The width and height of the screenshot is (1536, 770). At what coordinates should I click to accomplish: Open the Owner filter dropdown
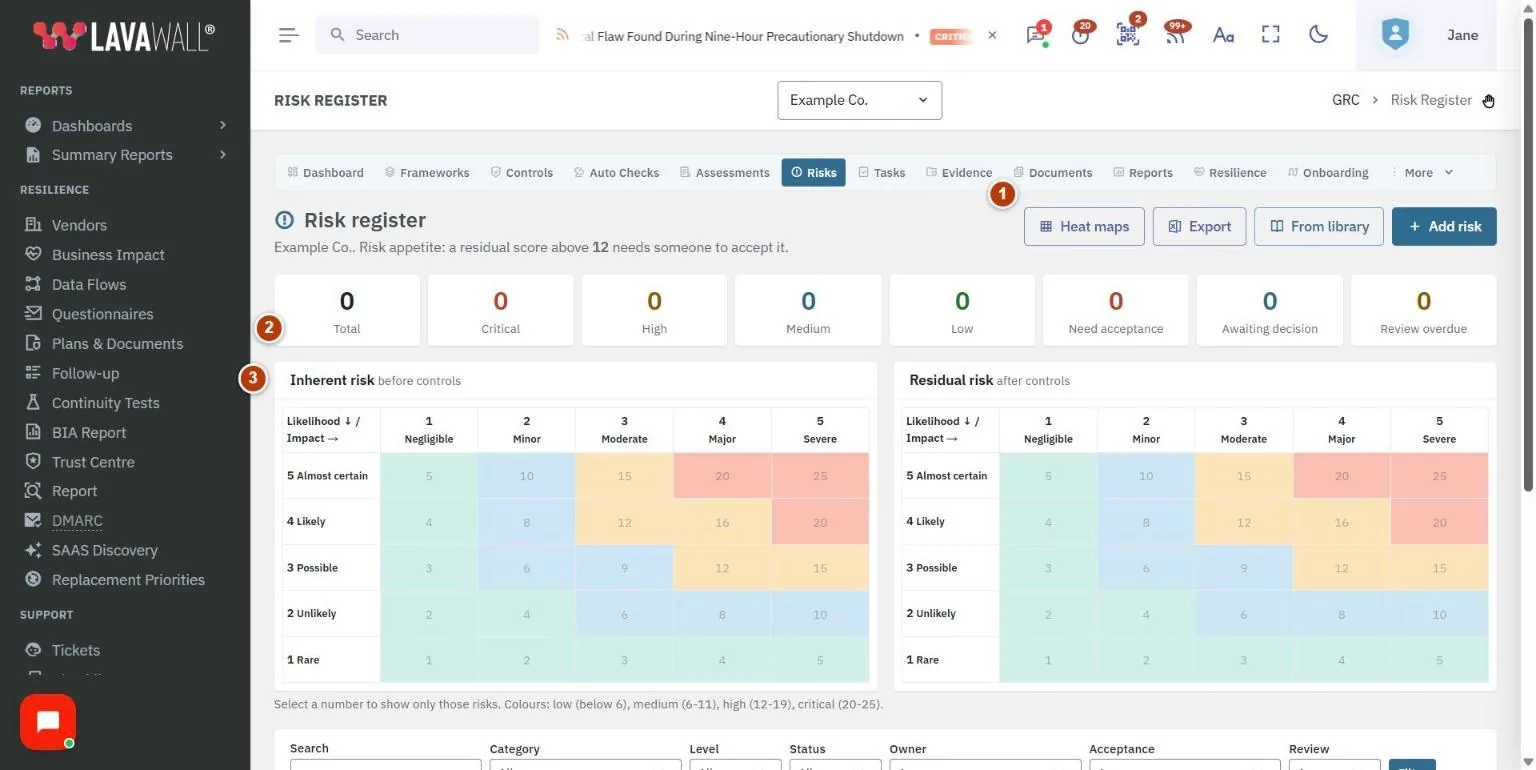tap(985, 765)
